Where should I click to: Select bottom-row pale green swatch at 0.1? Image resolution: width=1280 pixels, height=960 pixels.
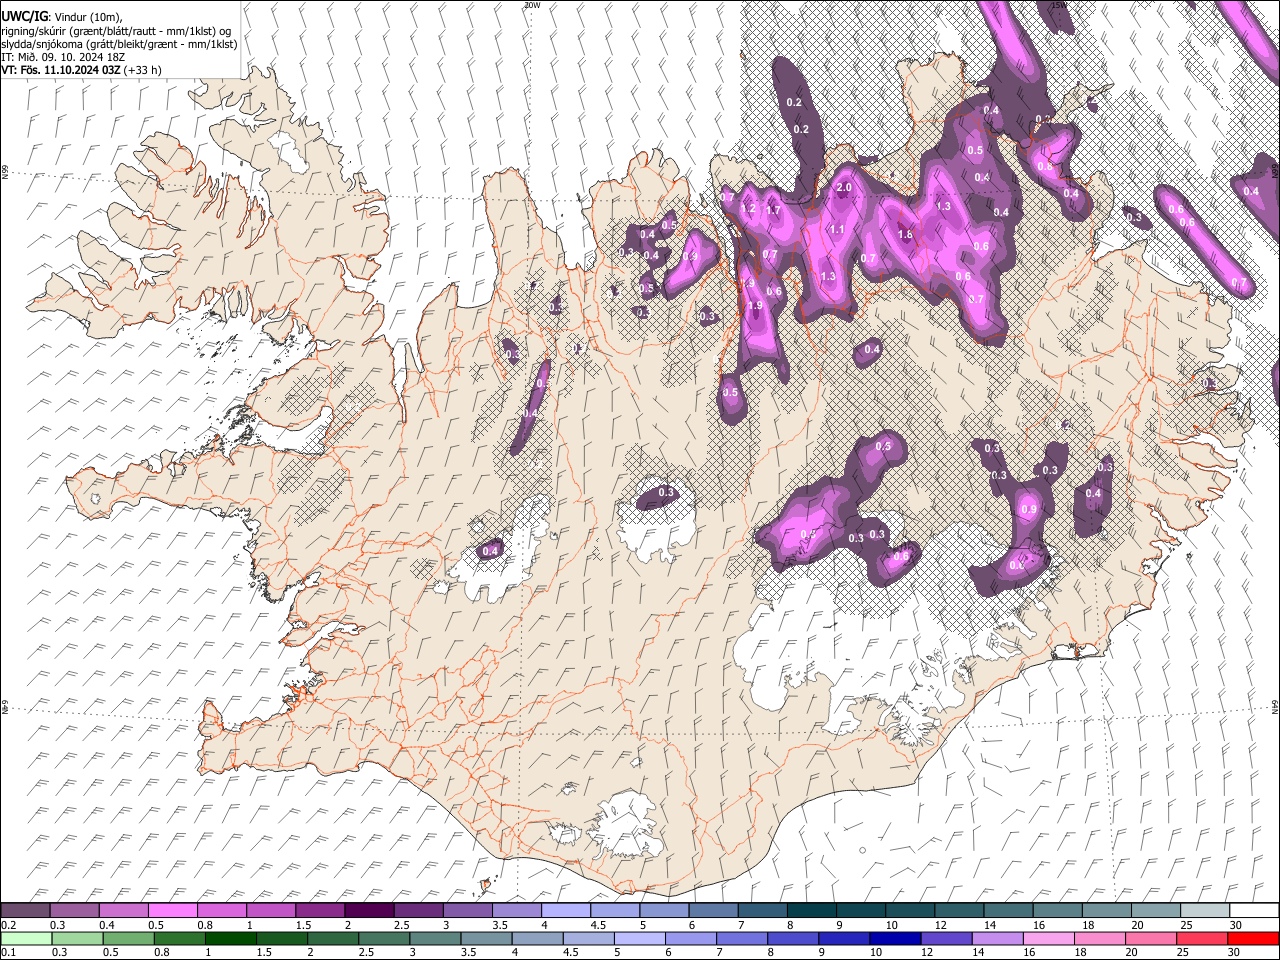click(x=26, y=938)
